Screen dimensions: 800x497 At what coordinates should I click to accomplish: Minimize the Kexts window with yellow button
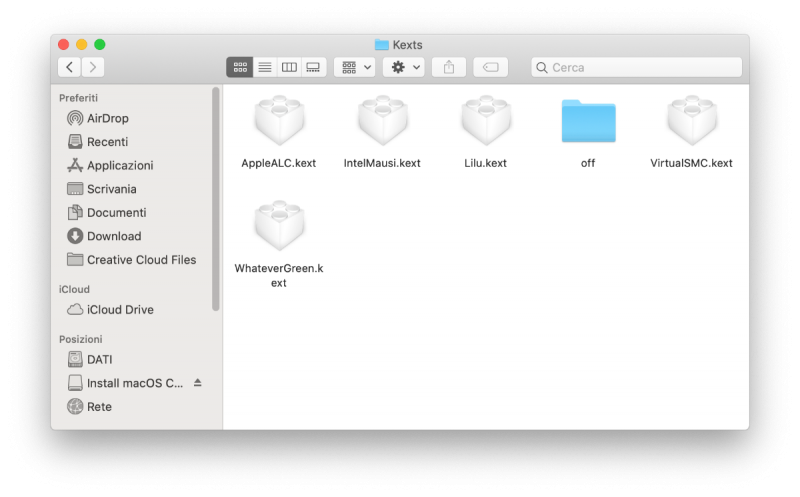click(82, 45)
